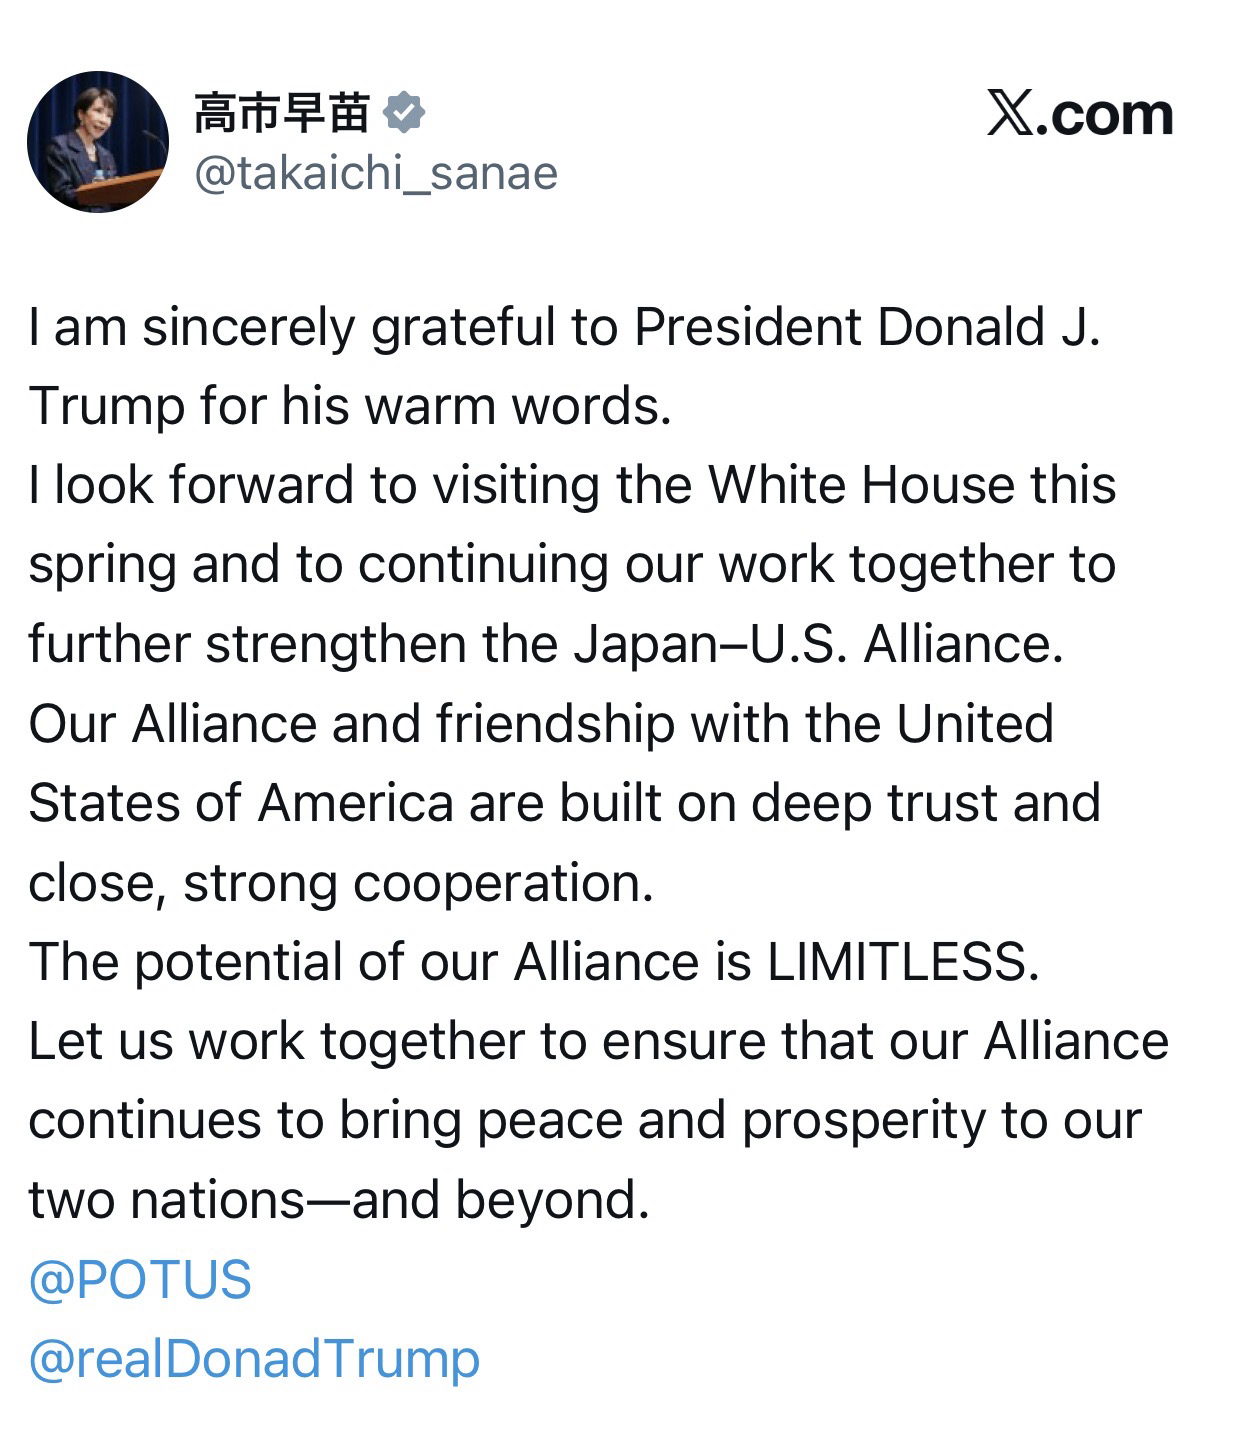This screenshot has width=1242, height=1455.
Task: Open the @POTUS mention
Action: click(x=140, y=1279)
